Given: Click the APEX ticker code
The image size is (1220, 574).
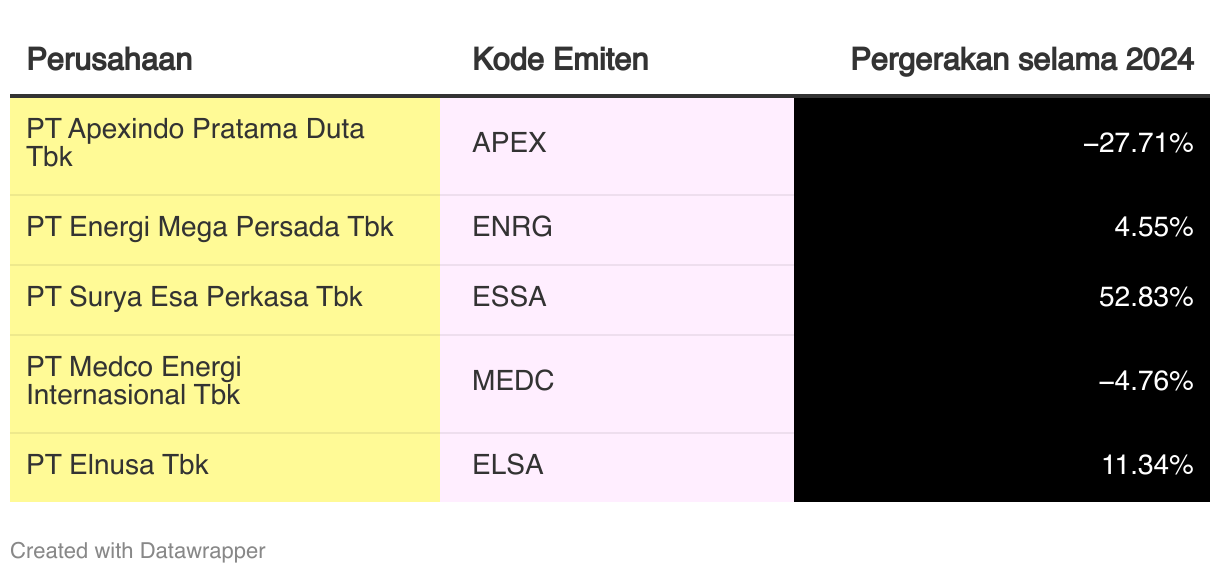Looking at the screenshot, I should click(x=509, y=144).
